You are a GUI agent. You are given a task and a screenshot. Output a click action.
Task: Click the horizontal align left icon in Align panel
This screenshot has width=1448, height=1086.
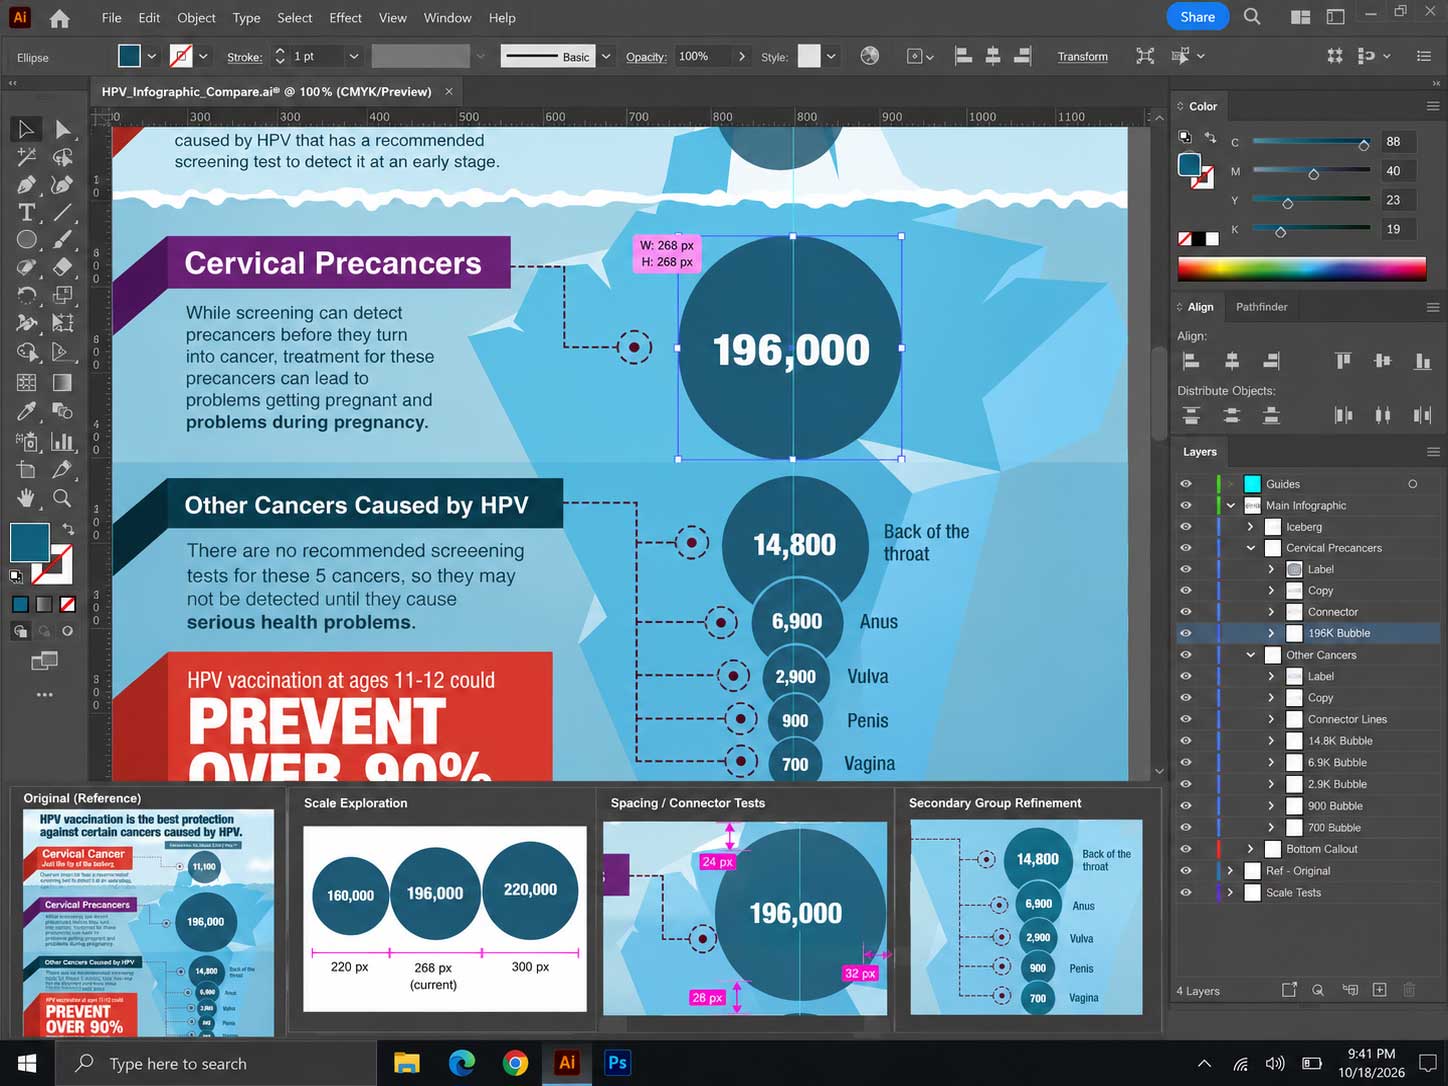click(x=1191, y=361)
